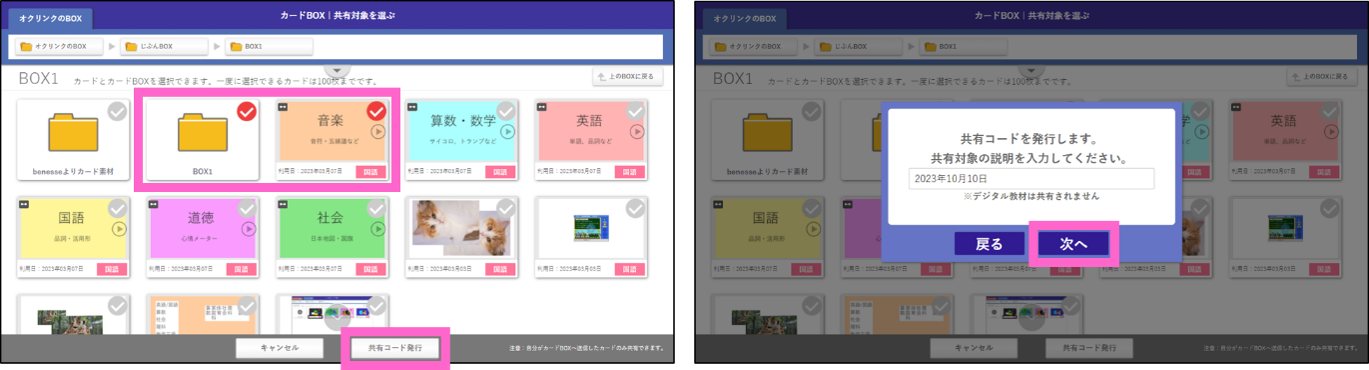The image size is (1369, 370).
Task: Switch to オクリンクのBOX tab, right screen
Action: tap(745, 18)
